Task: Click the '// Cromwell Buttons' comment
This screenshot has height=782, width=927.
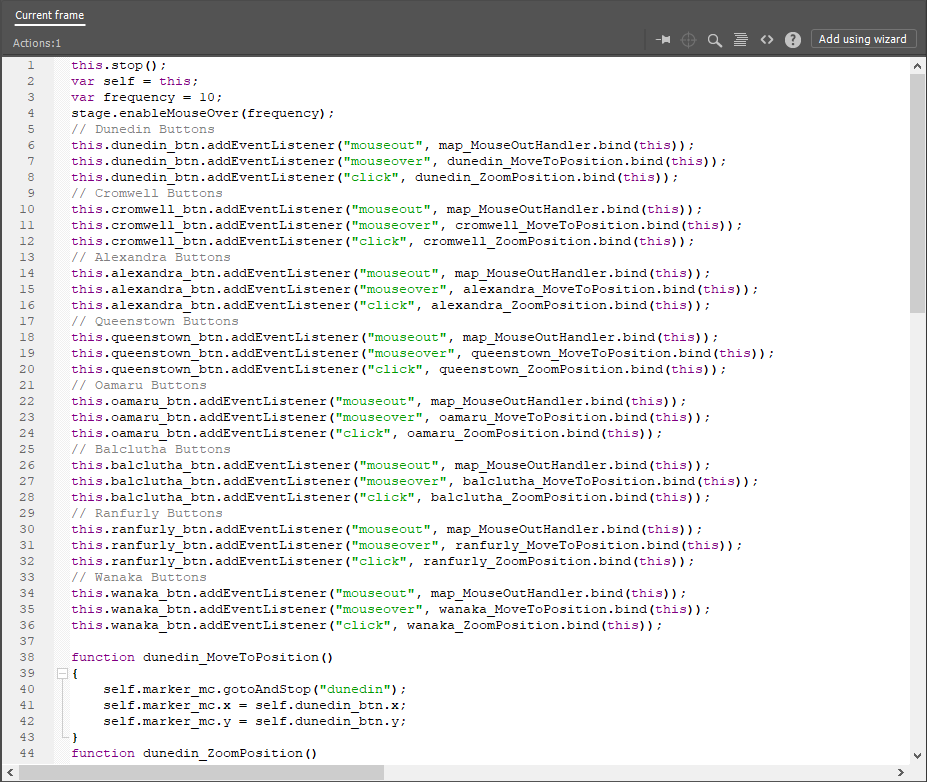Action: (x=147, y=193)
